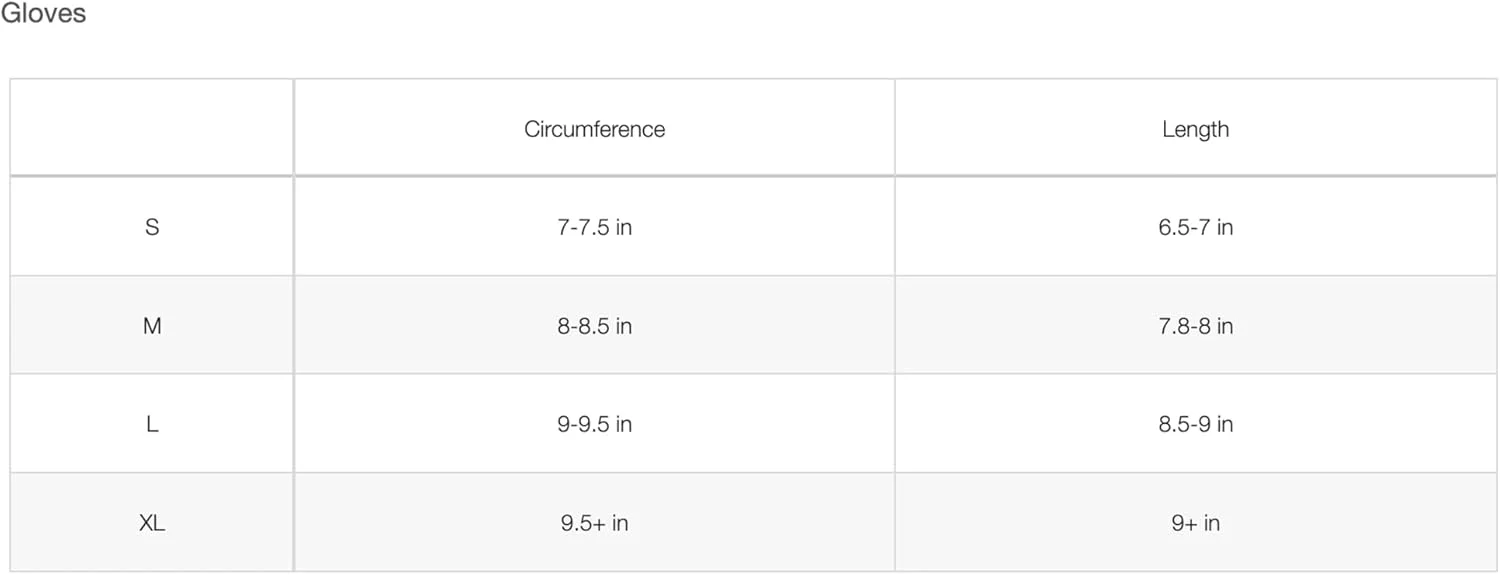Click the 7.8-8 in length cell
Image resolution: width=1500 pixels, height=575 pixels.
[x=1195, y=326]
